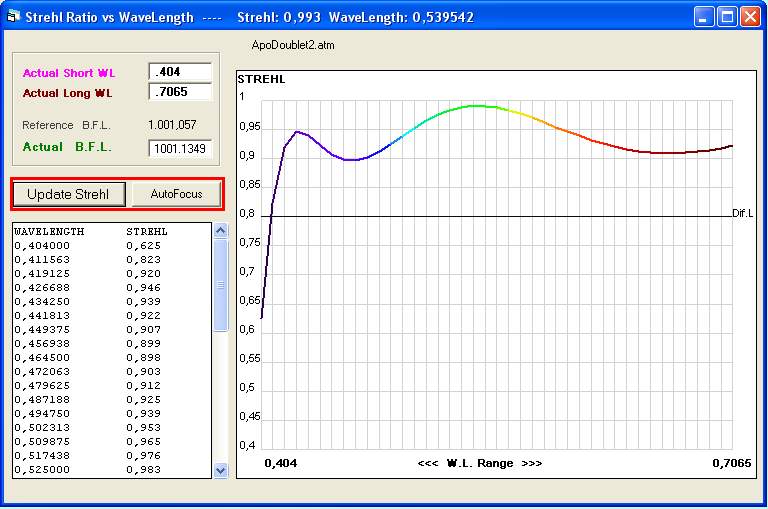Click the 0,7065 end wavelength on the axis
Screen dimensions: 768x509
pos(732,463)
